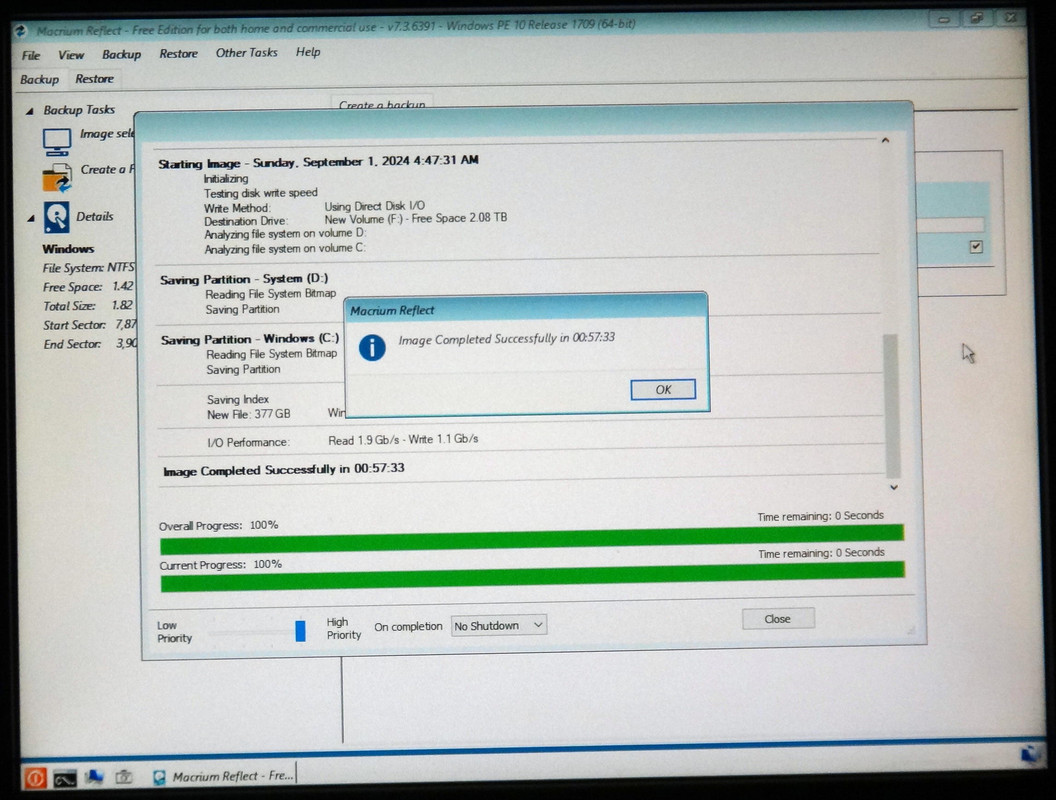Click dialog message 'Image Completed Successfully in 00:57:33'
Image resolution: width=1056 pixels, height=800 pixels.
(x=506, y=339)
